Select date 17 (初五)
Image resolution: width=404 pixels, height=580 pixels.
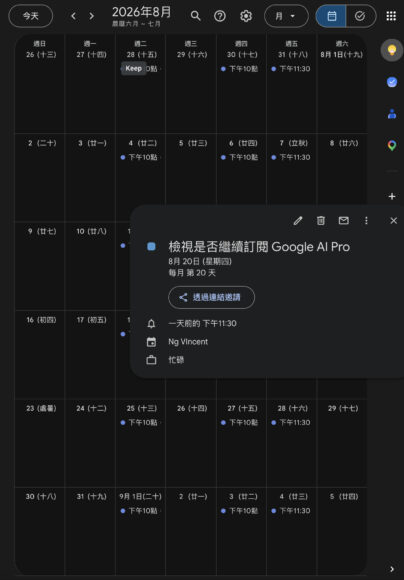point(91,320)
